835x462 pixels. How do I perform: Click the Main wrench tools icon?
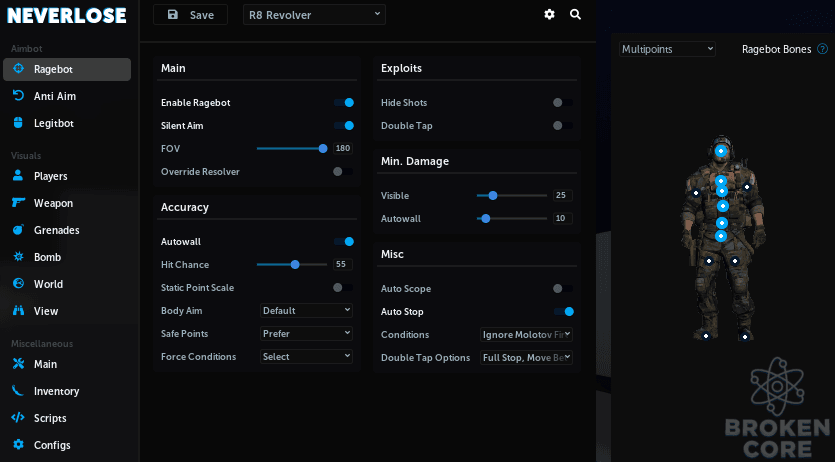coord(19,364)
